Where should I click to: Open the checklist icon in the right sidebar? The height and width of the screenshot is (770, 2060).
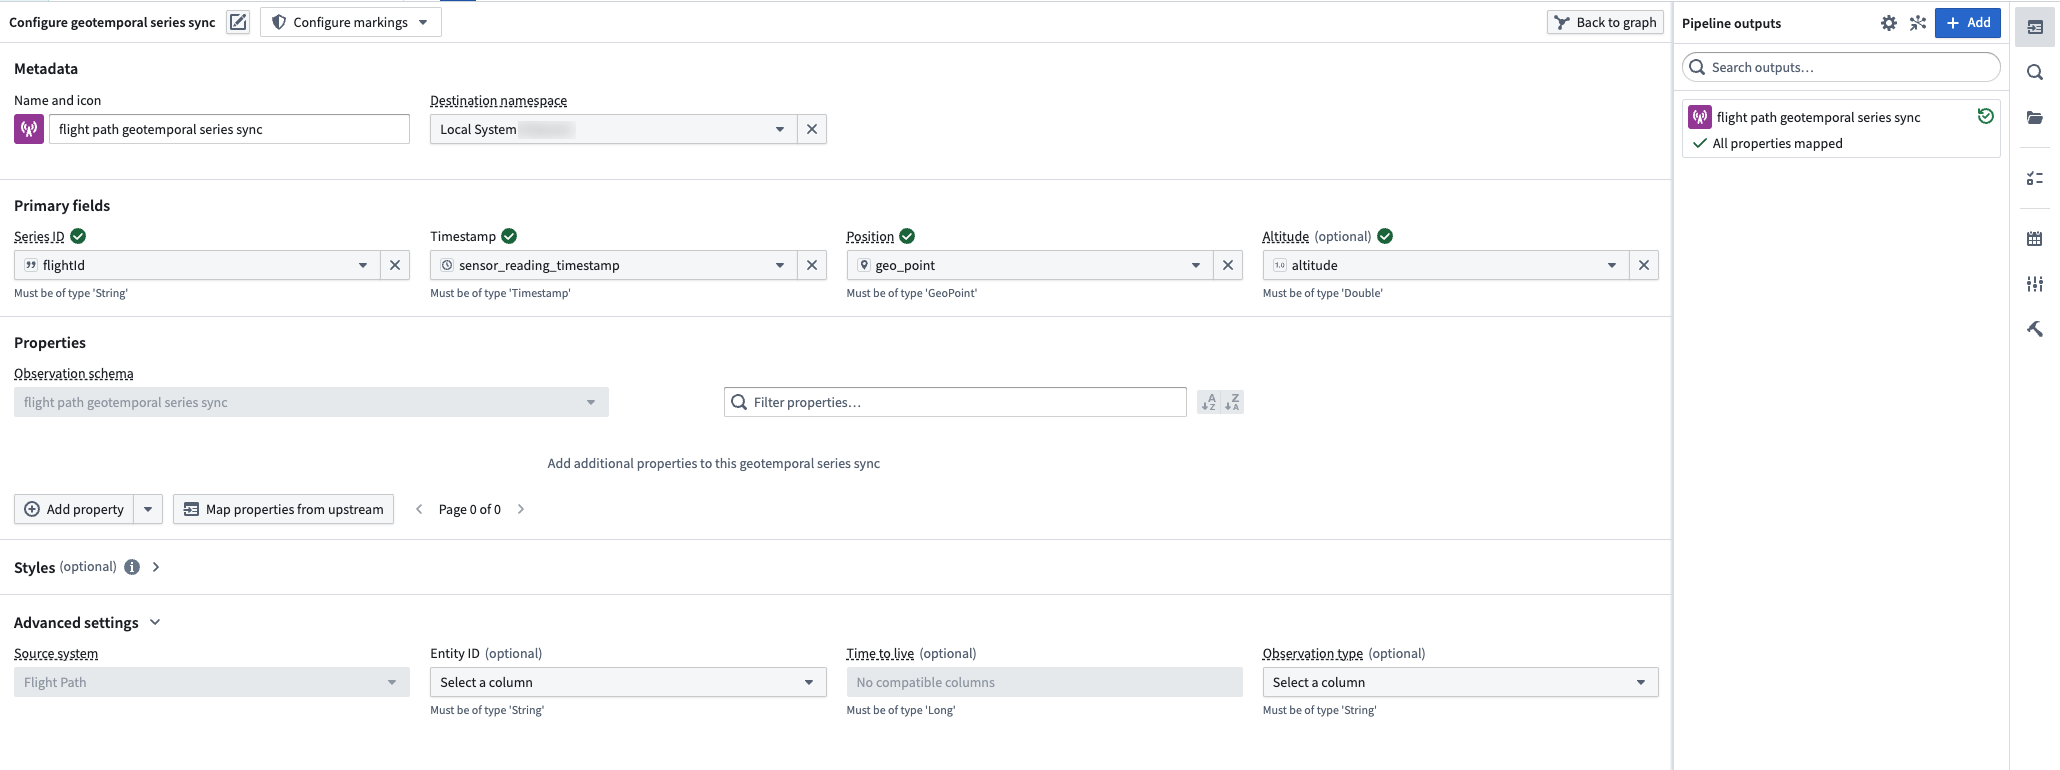coord(2034,178)
